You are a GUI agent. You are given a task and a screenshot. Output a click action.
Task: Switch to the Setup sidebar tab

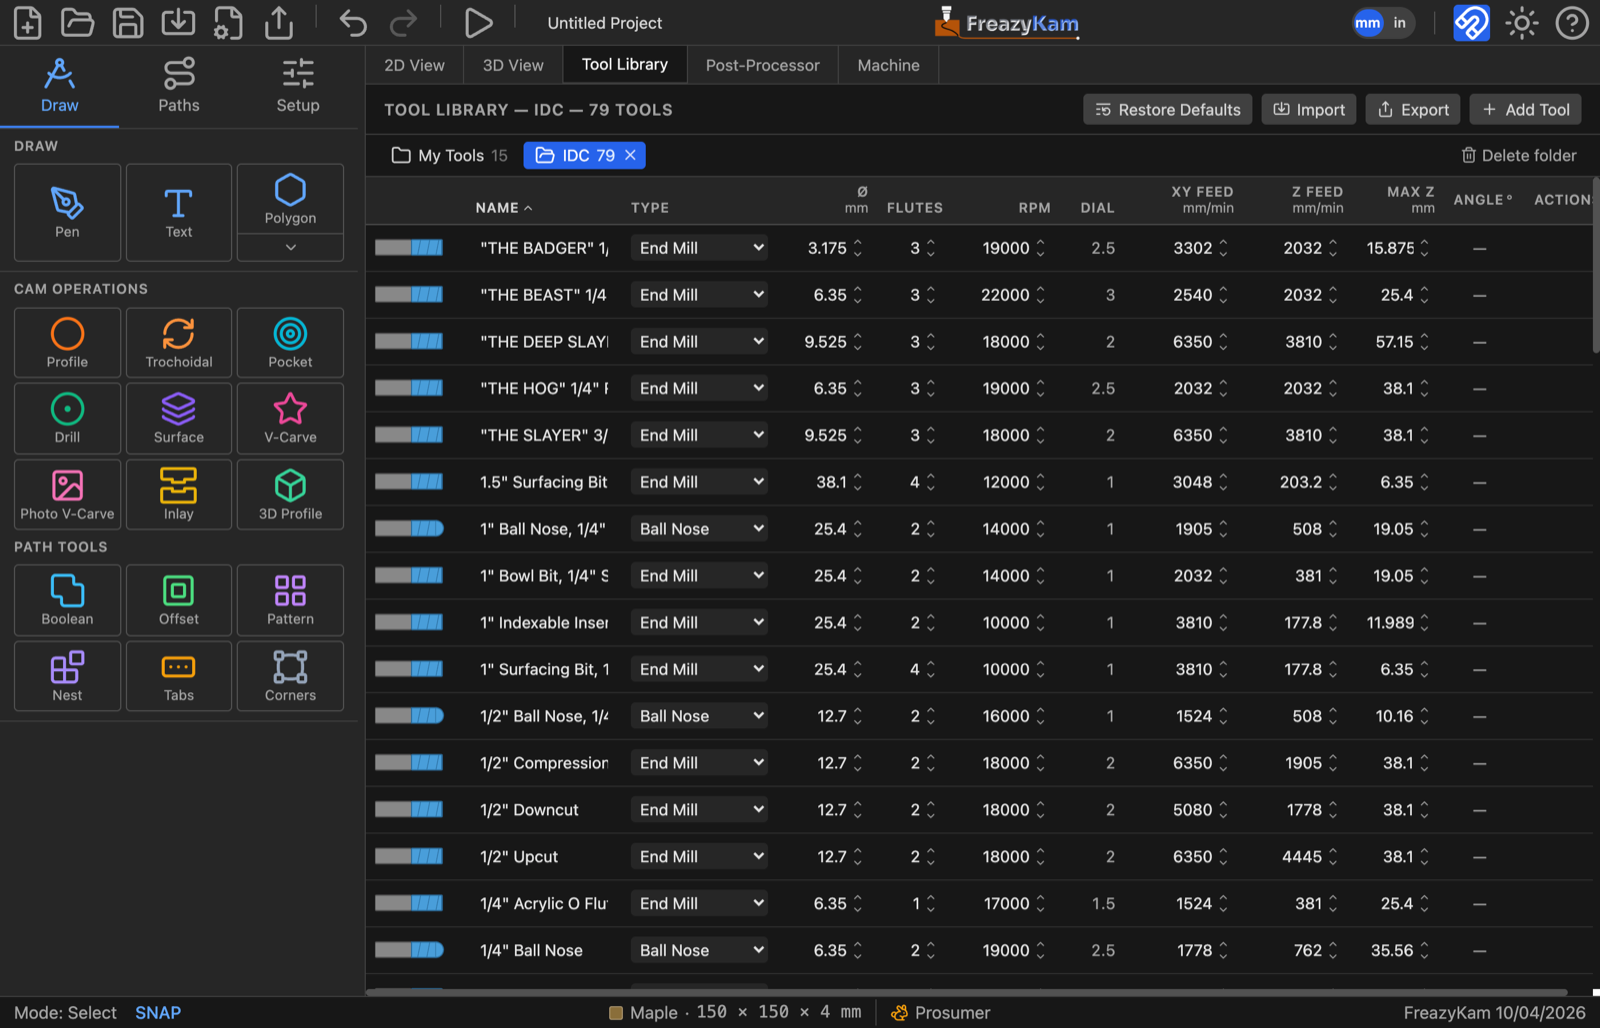click(298, 87)
